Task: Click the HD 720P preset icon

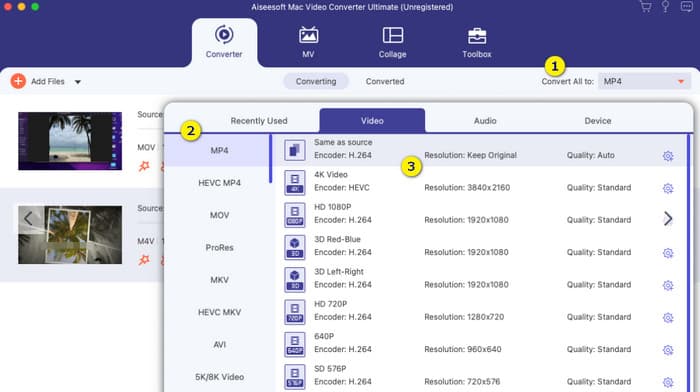Action: tap(295, 312)
